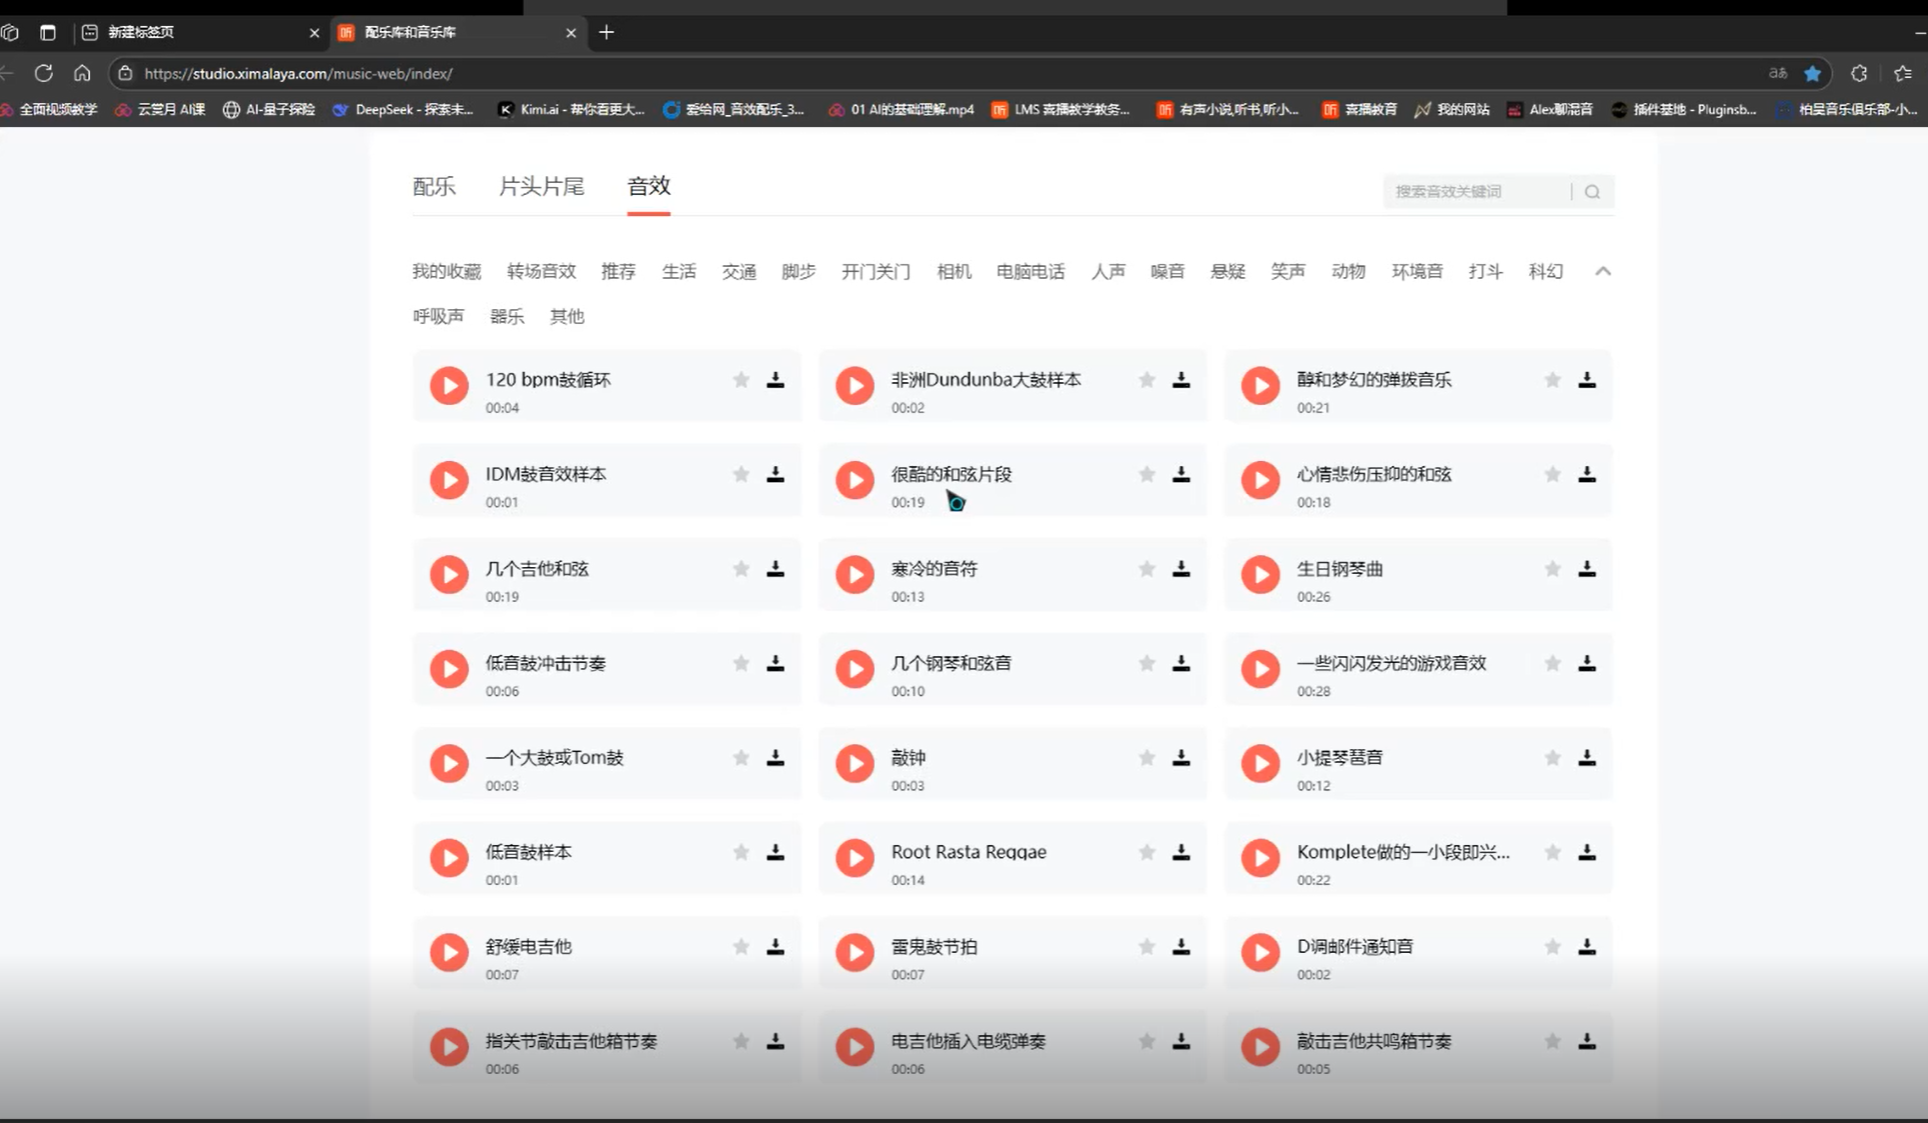This screenshot has width=1928, height=1123.
Task: Favorite the 醇和梦幻的弹拨音乐 track
Action: [x=1552, y=380]
